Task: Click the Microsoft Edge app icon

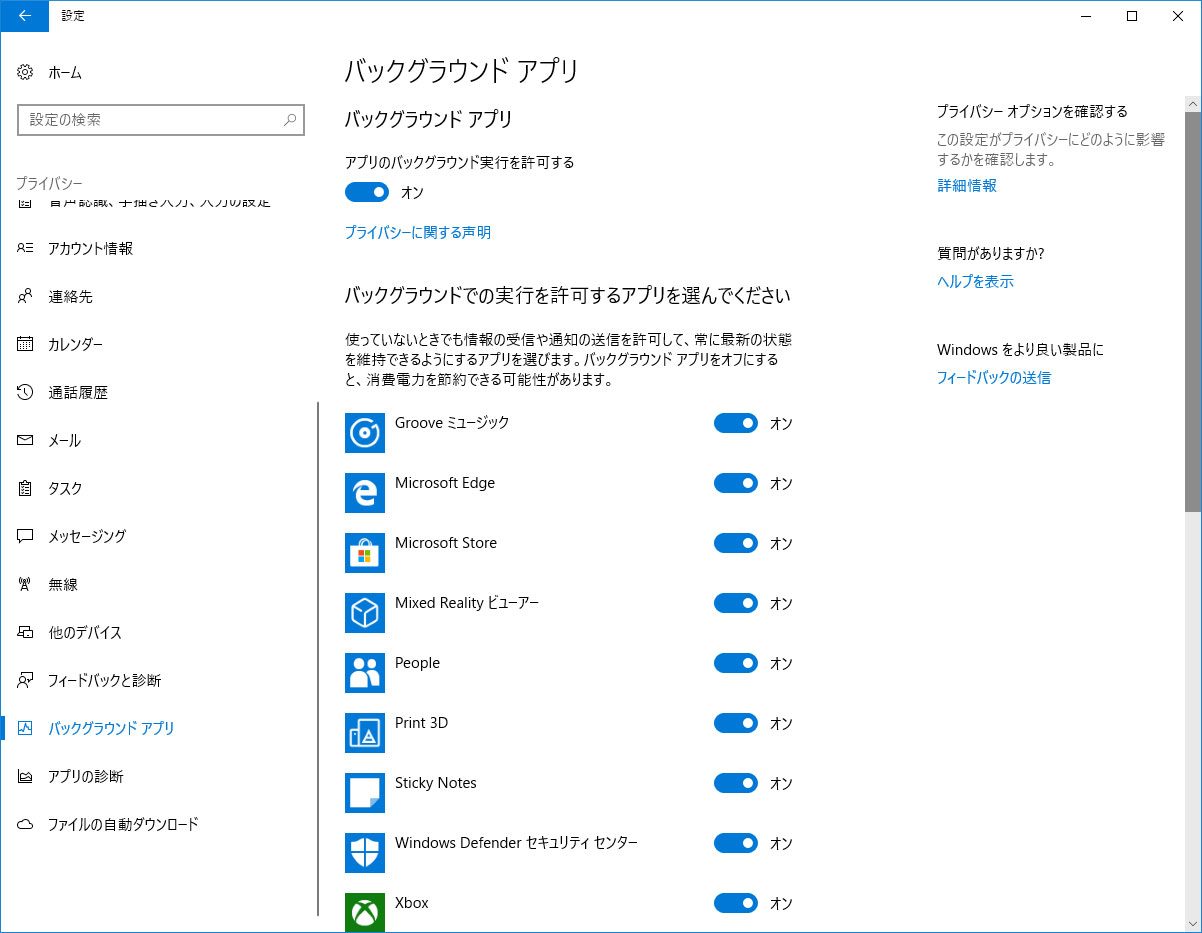Action: tap(365, 493)
